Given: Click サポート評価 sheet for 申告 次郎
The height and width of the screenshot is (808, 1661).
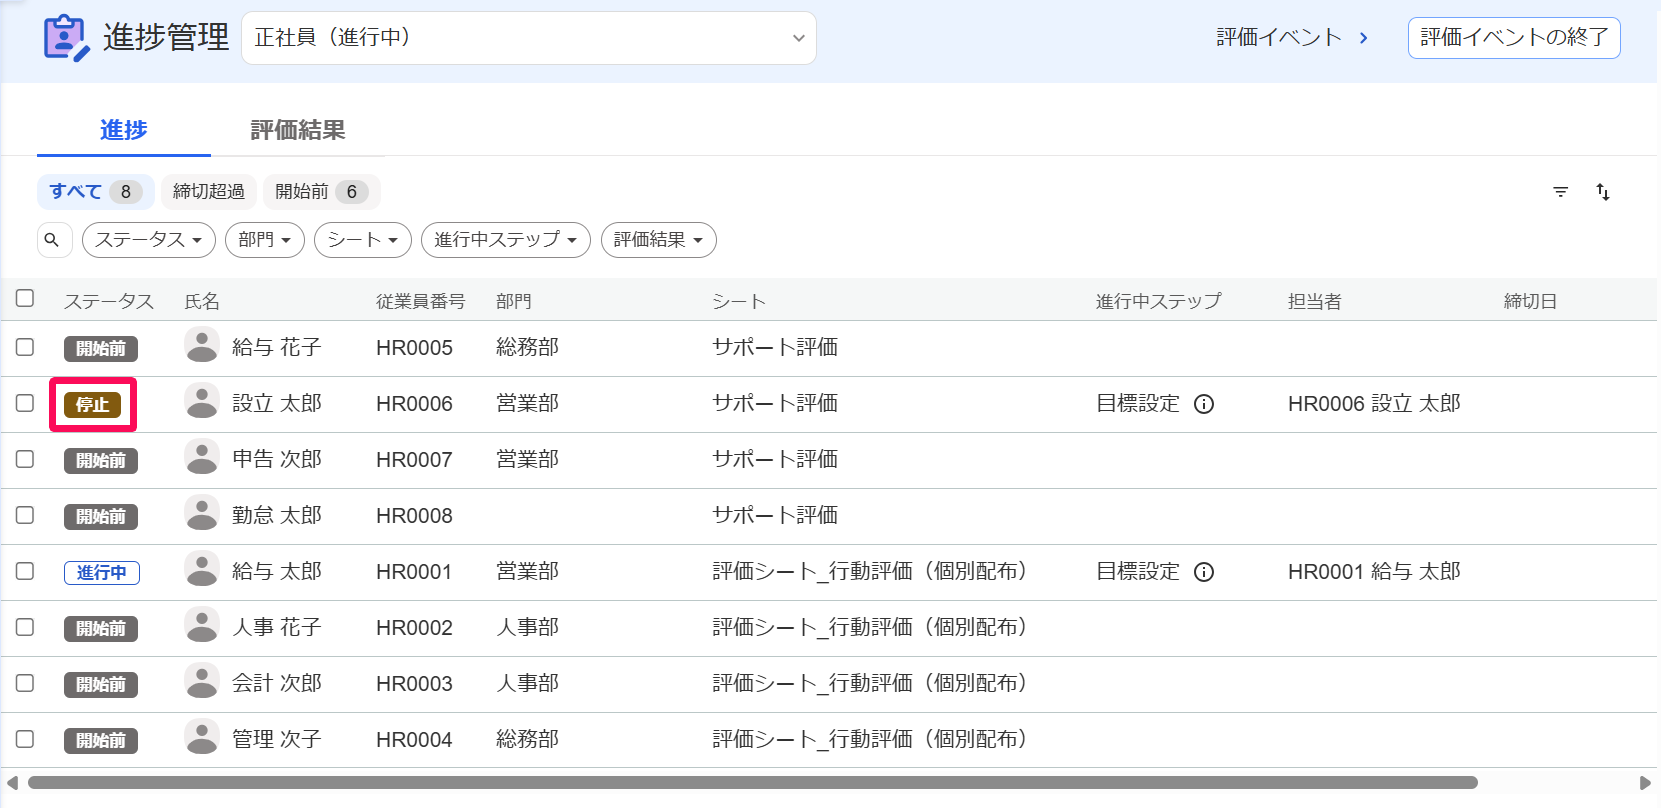Looking at the screenshot, I should pyautogui.click(x=775, y=459).
